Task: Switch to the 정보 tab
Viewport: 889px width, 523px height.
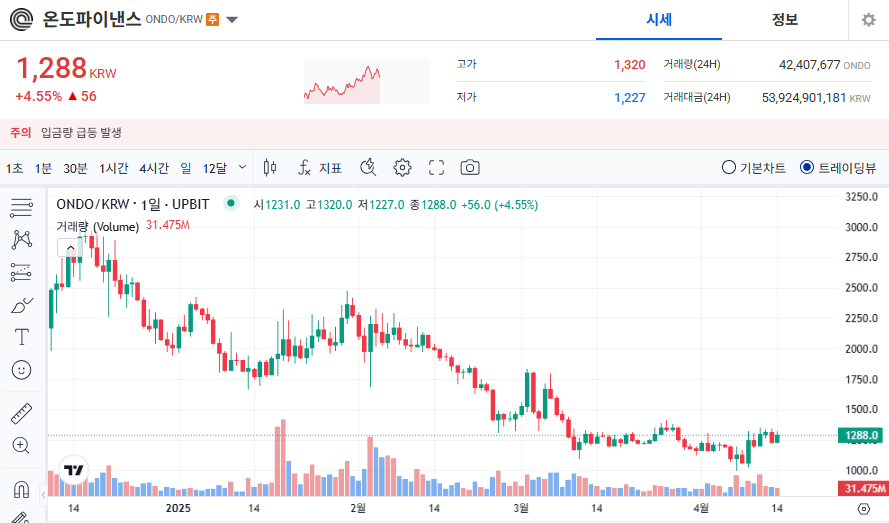Action: 785,20
